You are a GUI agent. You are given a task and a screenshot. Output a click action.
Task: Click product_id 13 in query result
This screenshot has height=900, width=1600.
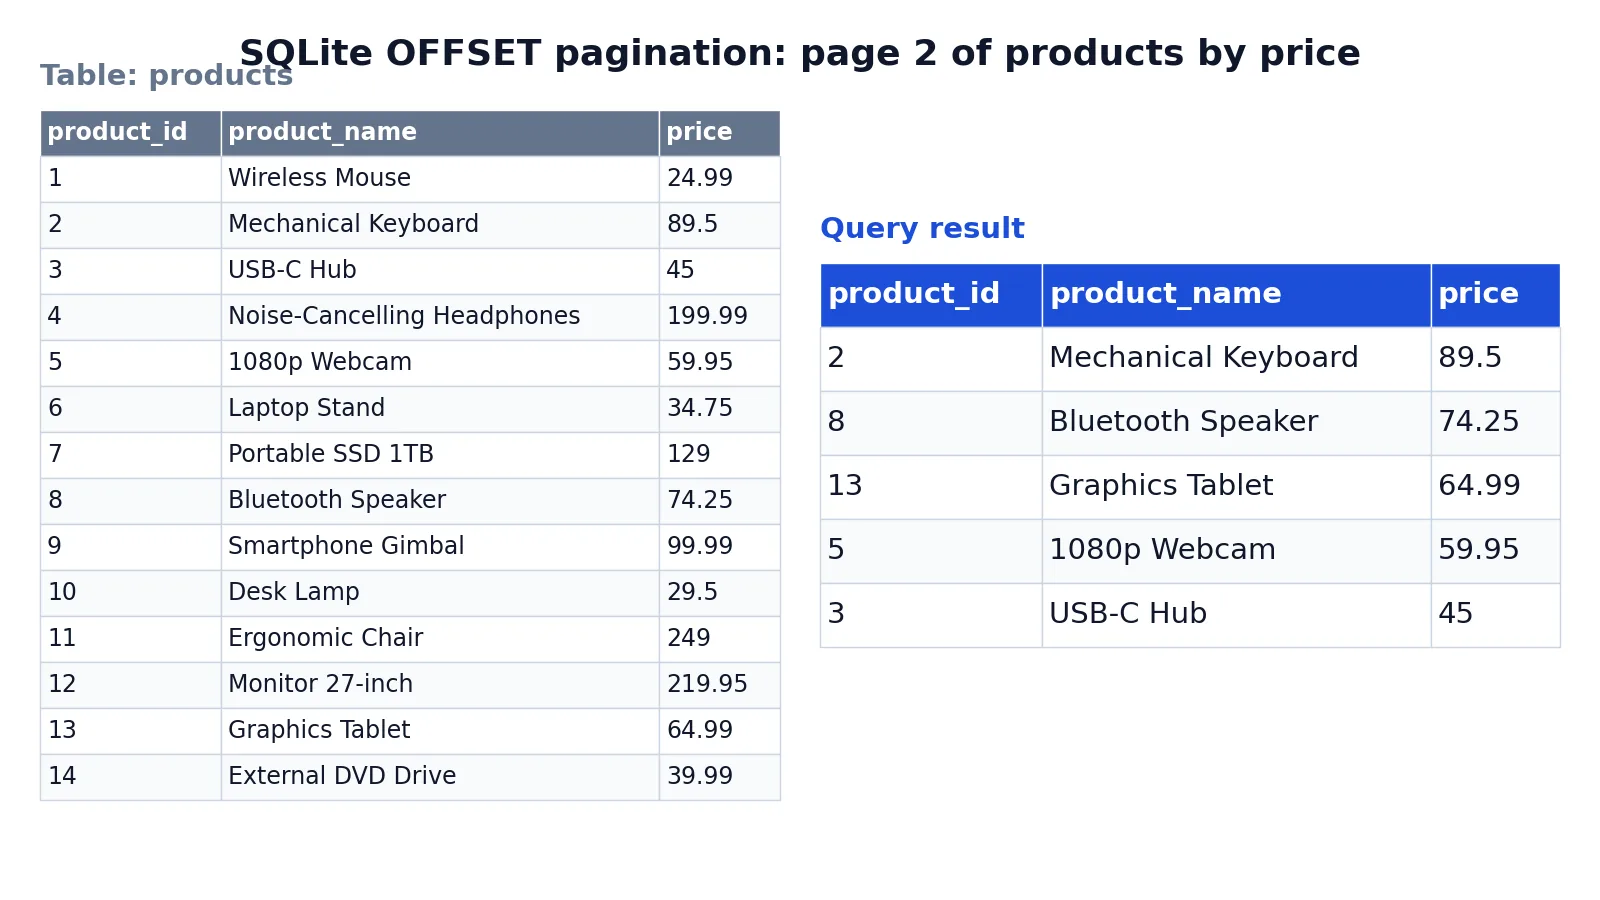(931, 487)
